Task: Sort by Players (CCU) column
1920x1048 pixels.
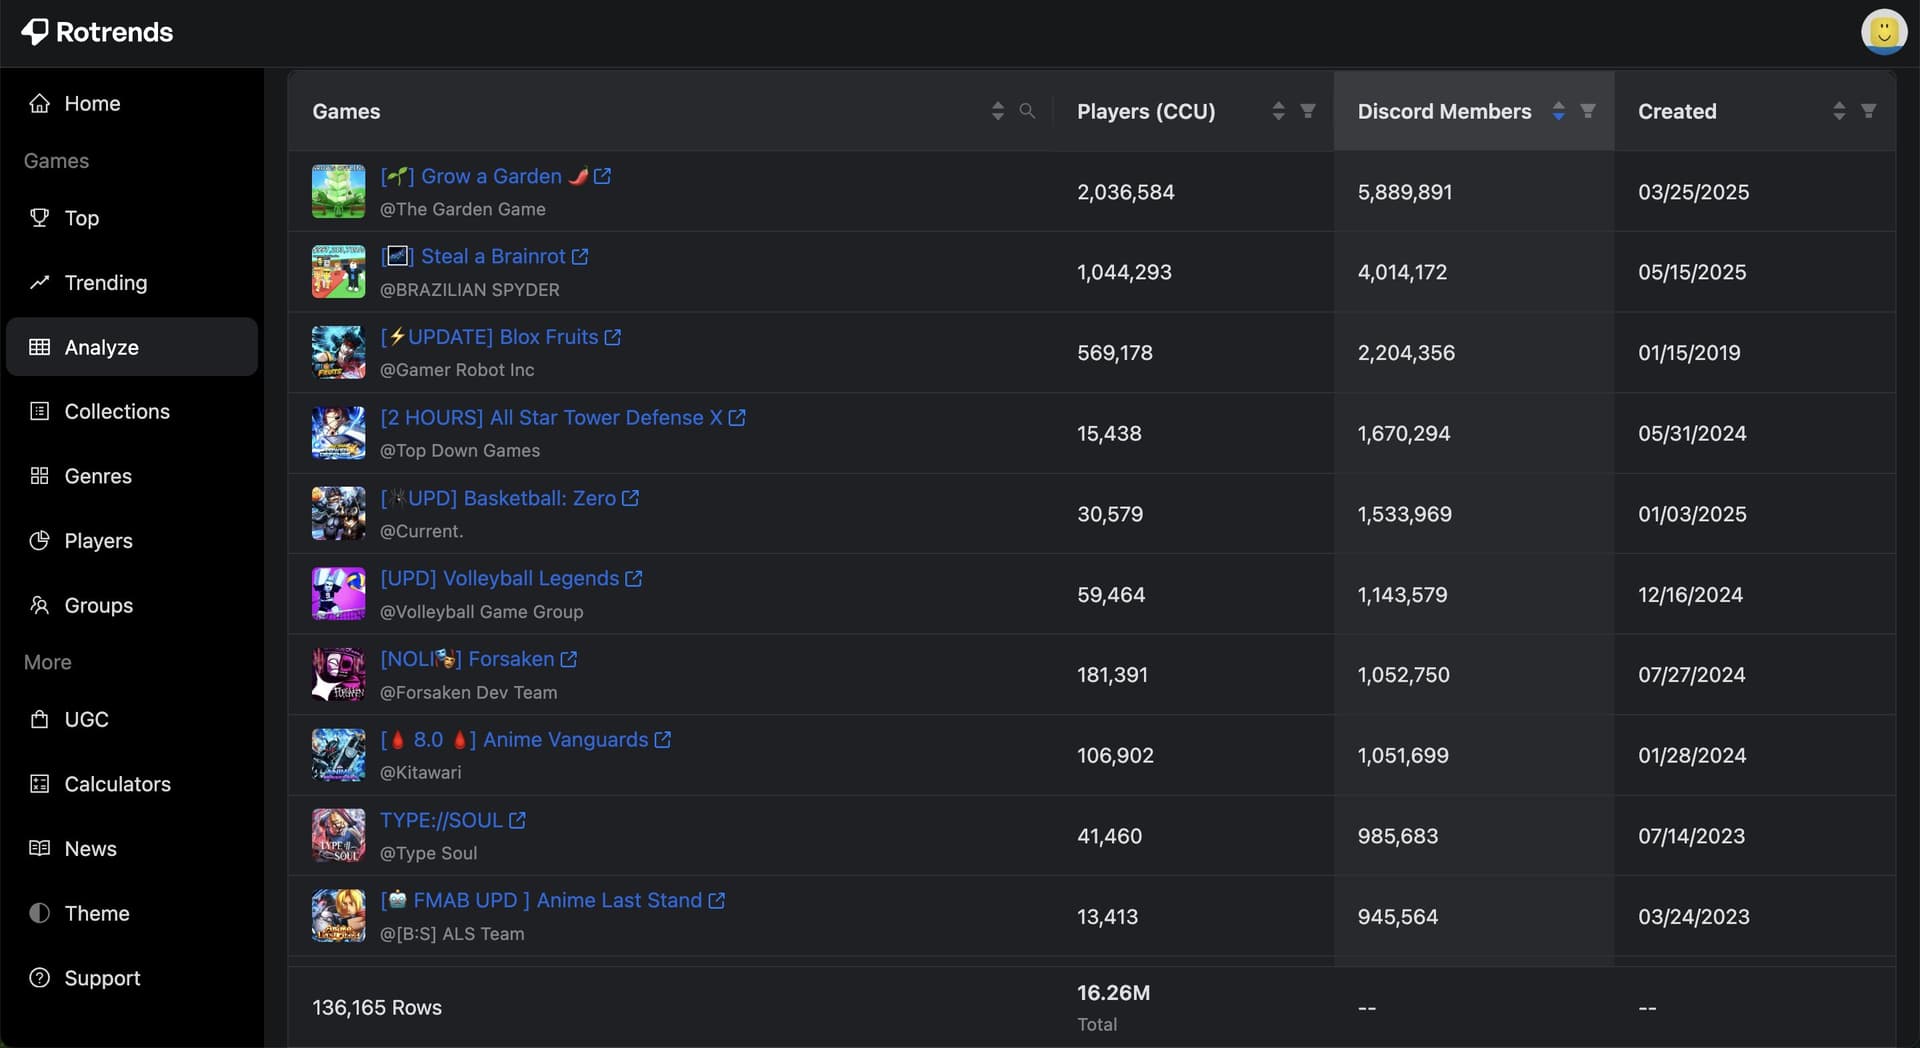Action: (1280, 111)
